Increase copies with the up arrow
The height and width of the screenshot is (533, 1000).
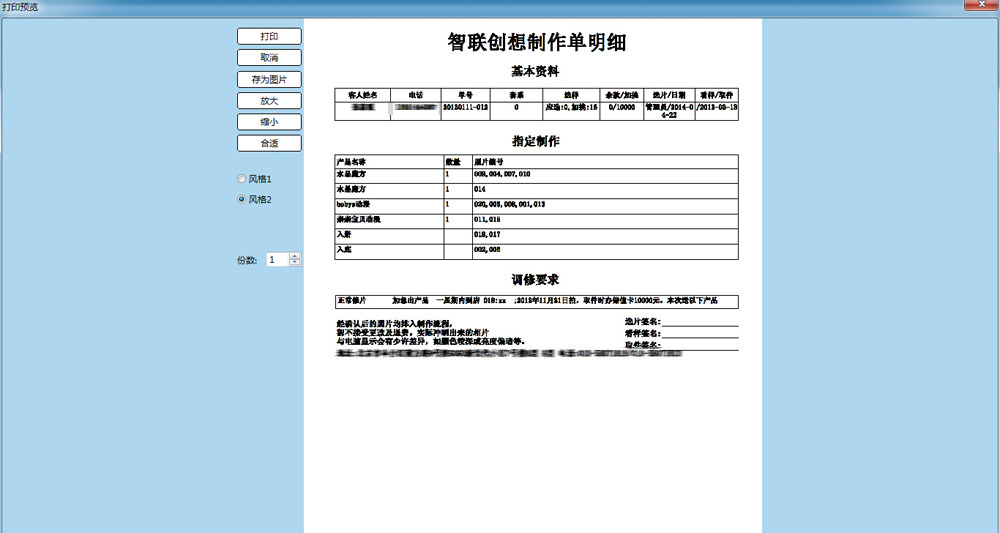click(x=295, y=256)
